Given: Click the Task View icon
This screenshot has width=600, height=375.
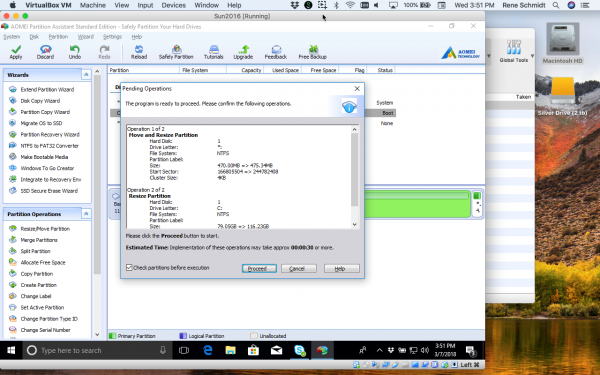Looking at the screenshot, I should (184, 350).
